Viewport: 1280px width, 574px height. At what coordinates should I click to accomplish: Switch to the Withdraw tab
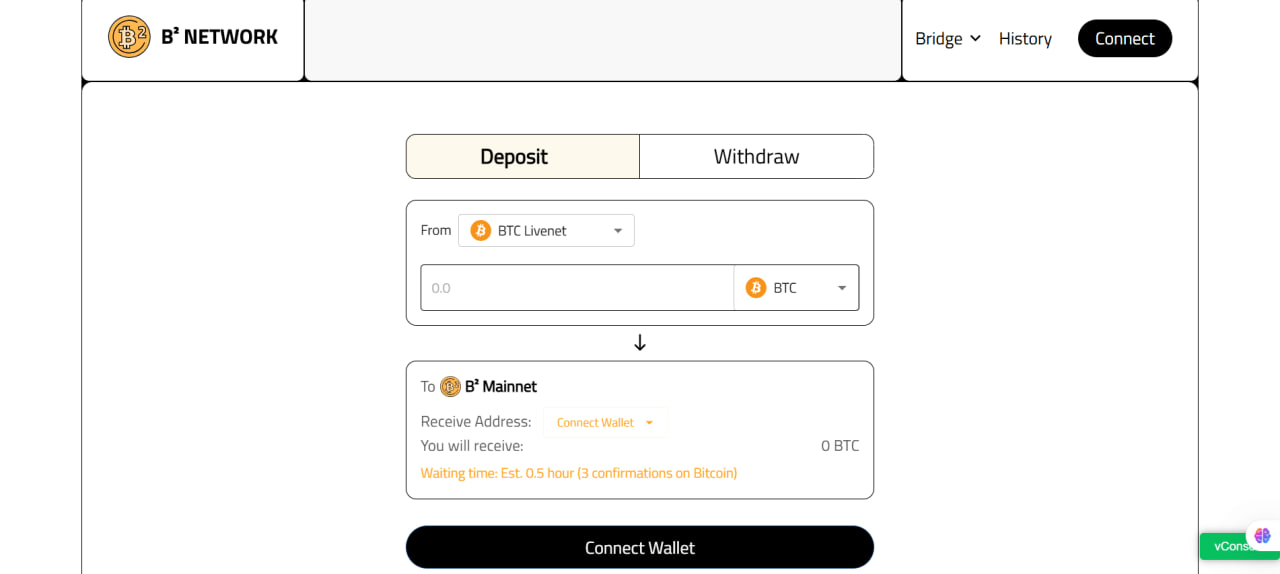coord(756,157)
